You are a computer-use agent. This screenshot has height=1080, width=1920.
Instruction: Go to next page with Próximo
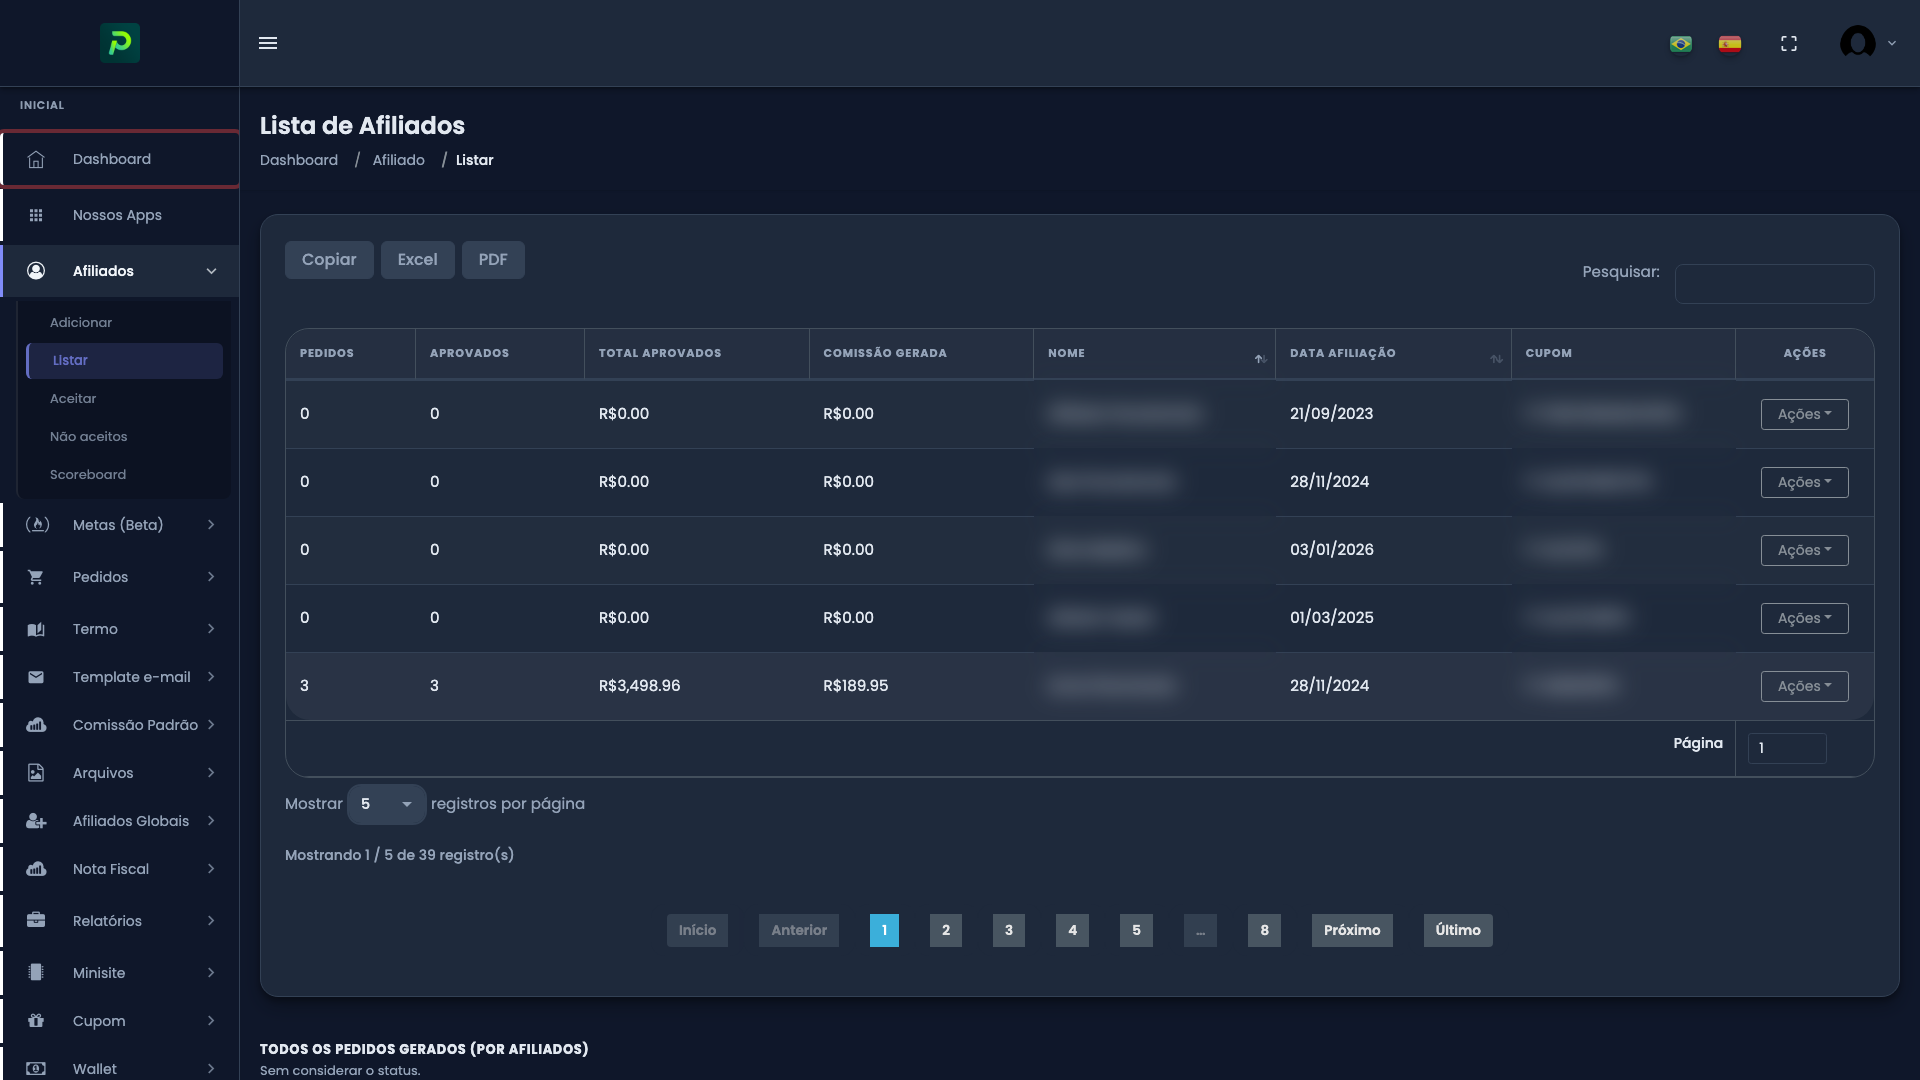(x=1351, y=930)
